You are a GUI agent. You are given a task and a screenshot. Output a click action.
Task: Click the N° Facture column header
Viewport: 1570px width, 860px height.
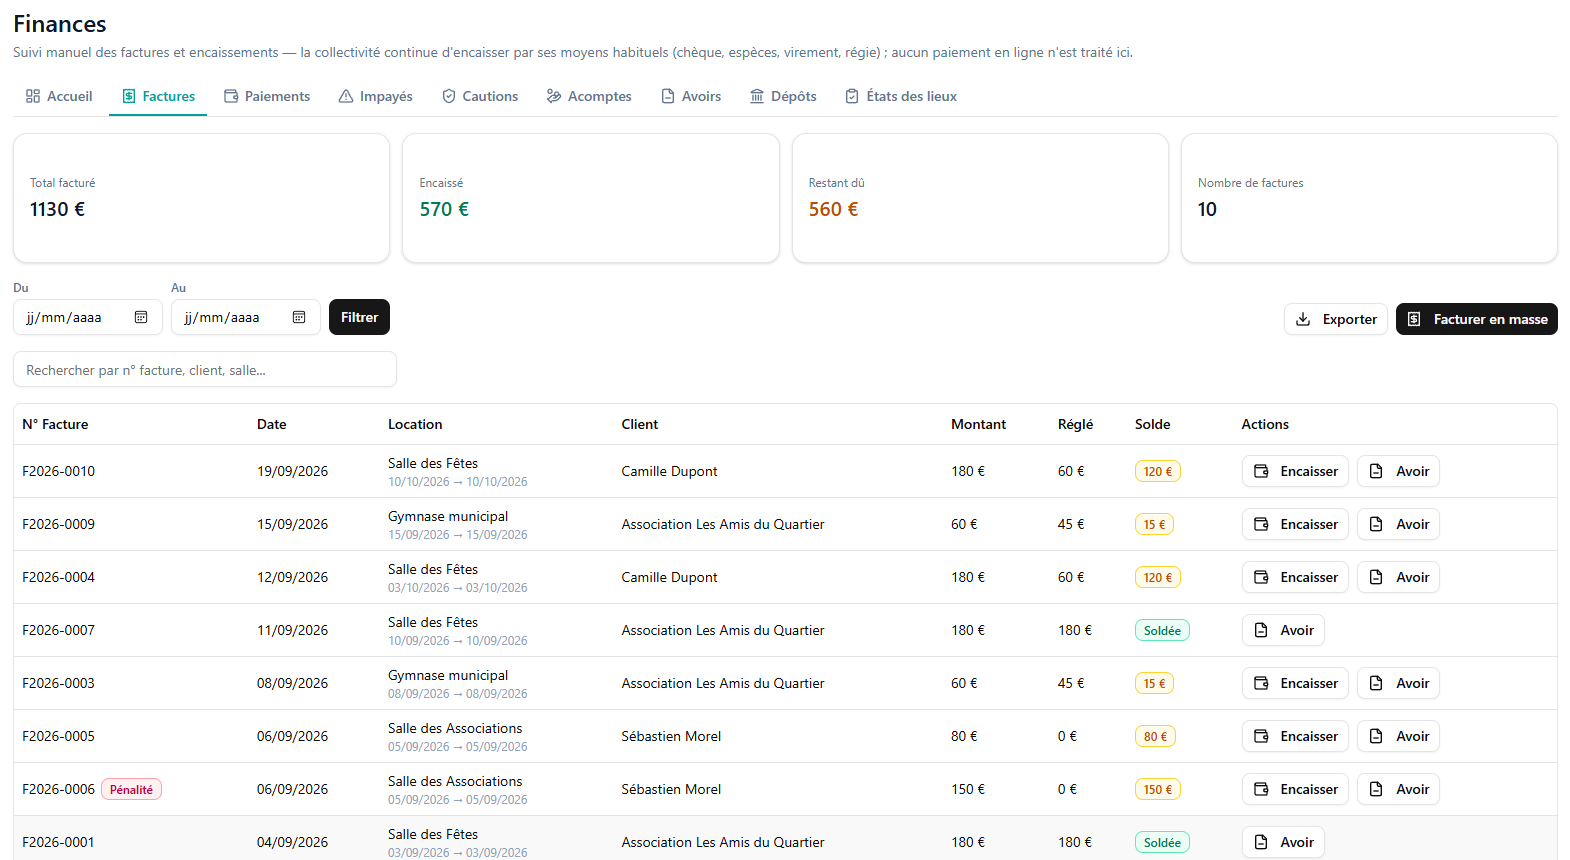click(55, 424)
